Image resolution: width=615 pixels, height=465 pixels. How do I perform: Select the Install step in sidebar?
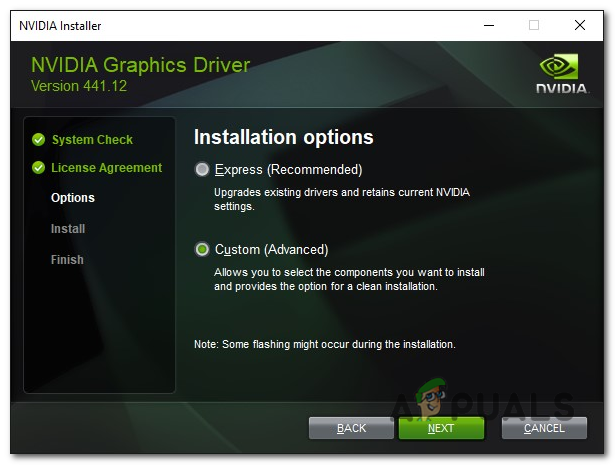(x=68, y=229)
